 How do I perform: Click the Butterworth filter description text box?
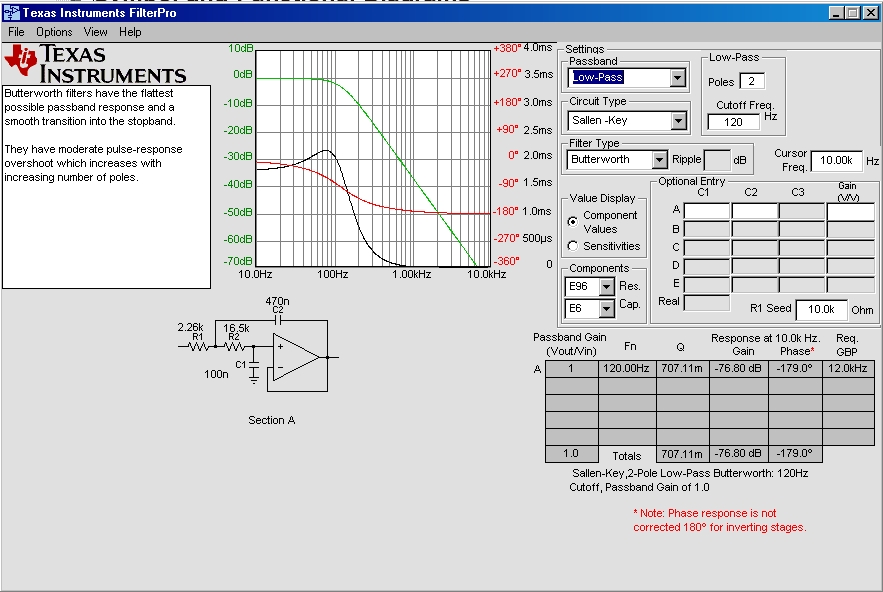coord(106,187)
